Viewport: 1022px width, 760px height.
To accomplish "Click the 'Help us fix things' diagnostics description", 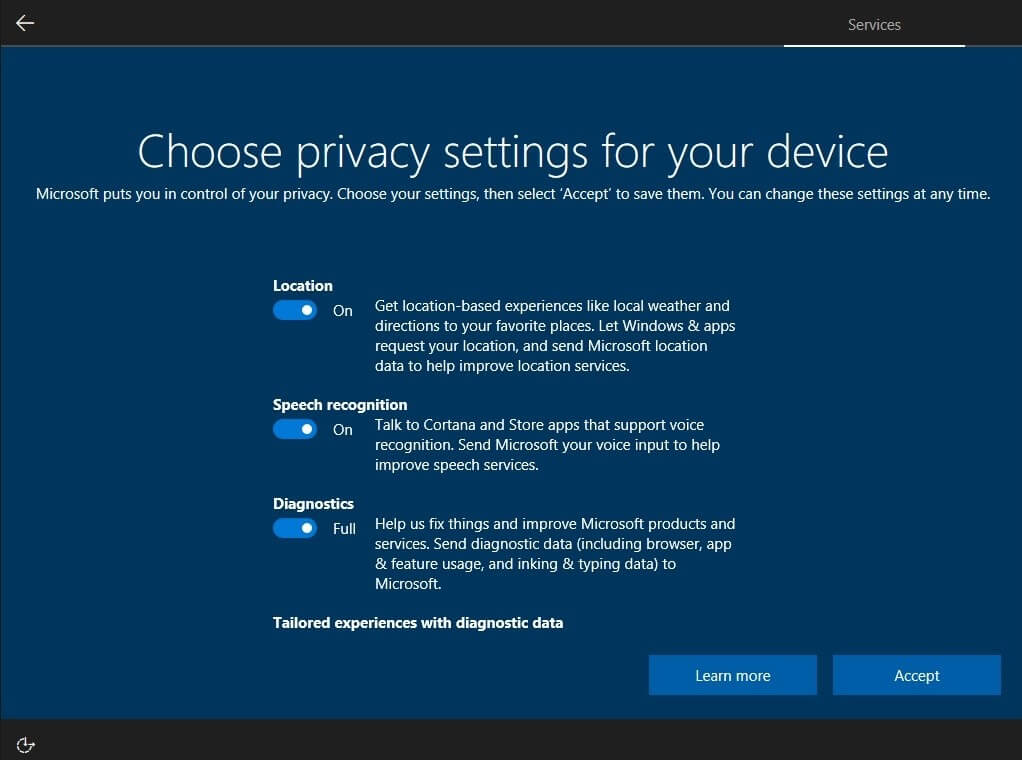I will 555,553.
